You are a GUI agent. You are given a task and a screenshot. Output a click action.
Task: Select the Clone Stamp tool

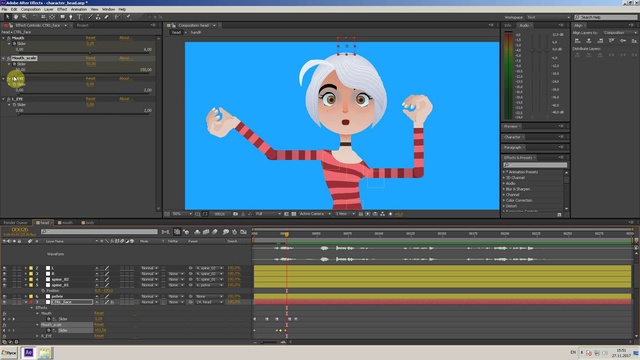[98, 17]
